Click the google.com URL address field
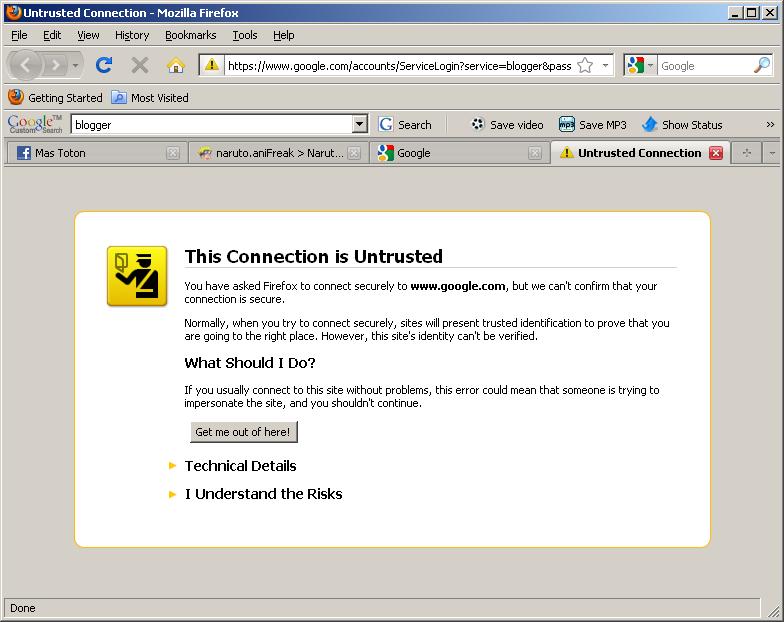The image size is (784, 622). [399, 66]
